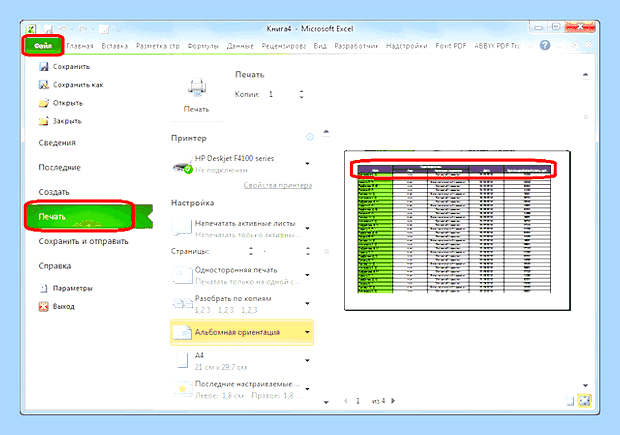Image resolution: width=620 pixels, height=435 pixels.
Task: Click the second Страницы range spinner
Action: click(308, 251)
